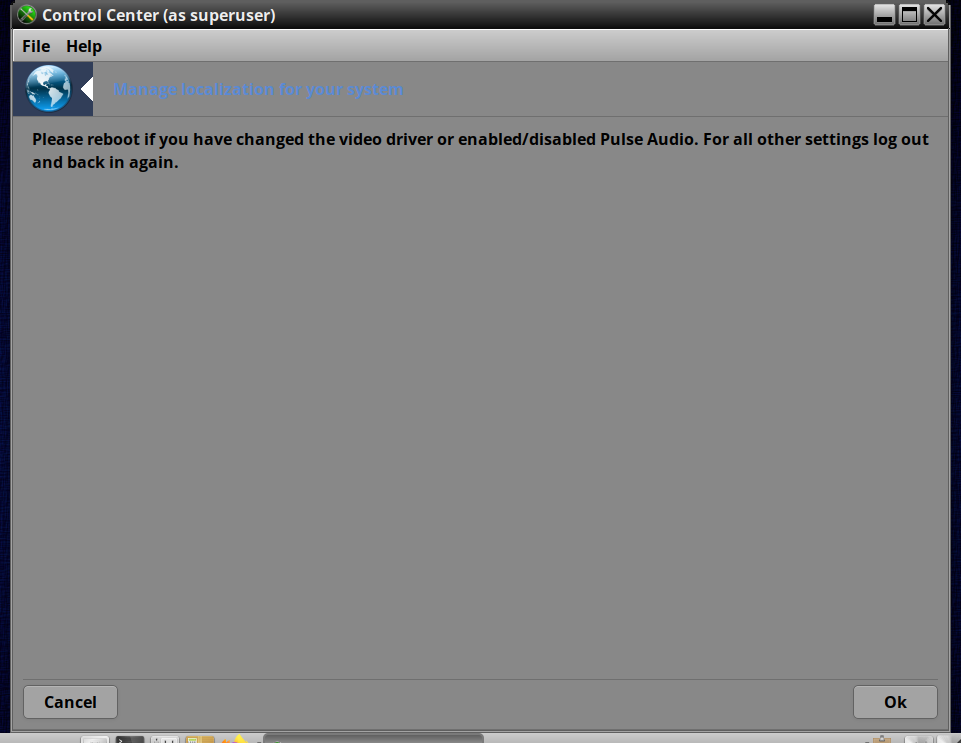
Task: Click the Control Center title bar text
Action: point(159,15)
